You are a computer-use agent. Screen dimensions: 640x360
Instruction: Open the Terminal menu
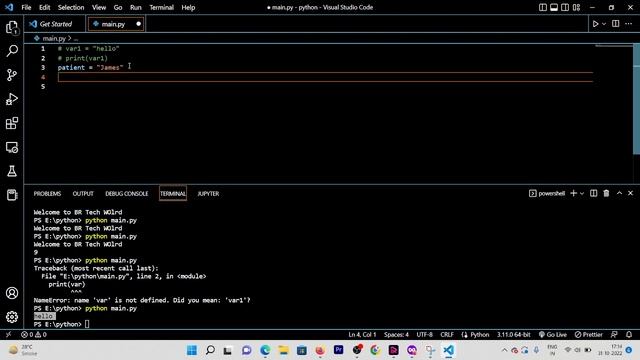click(x=161, y=7)
